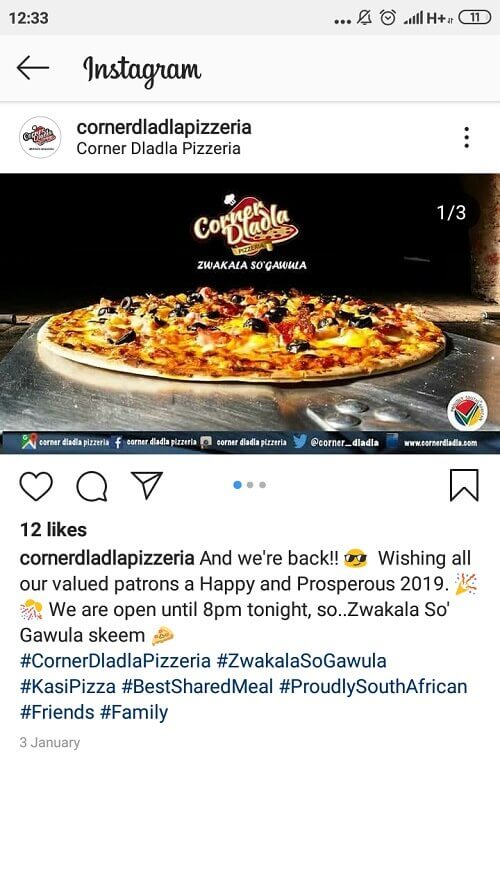Screen dimensions: 500x888
Task: Open the #CornerDladlaPizzeria hashtag
Action: coord(116,661)
